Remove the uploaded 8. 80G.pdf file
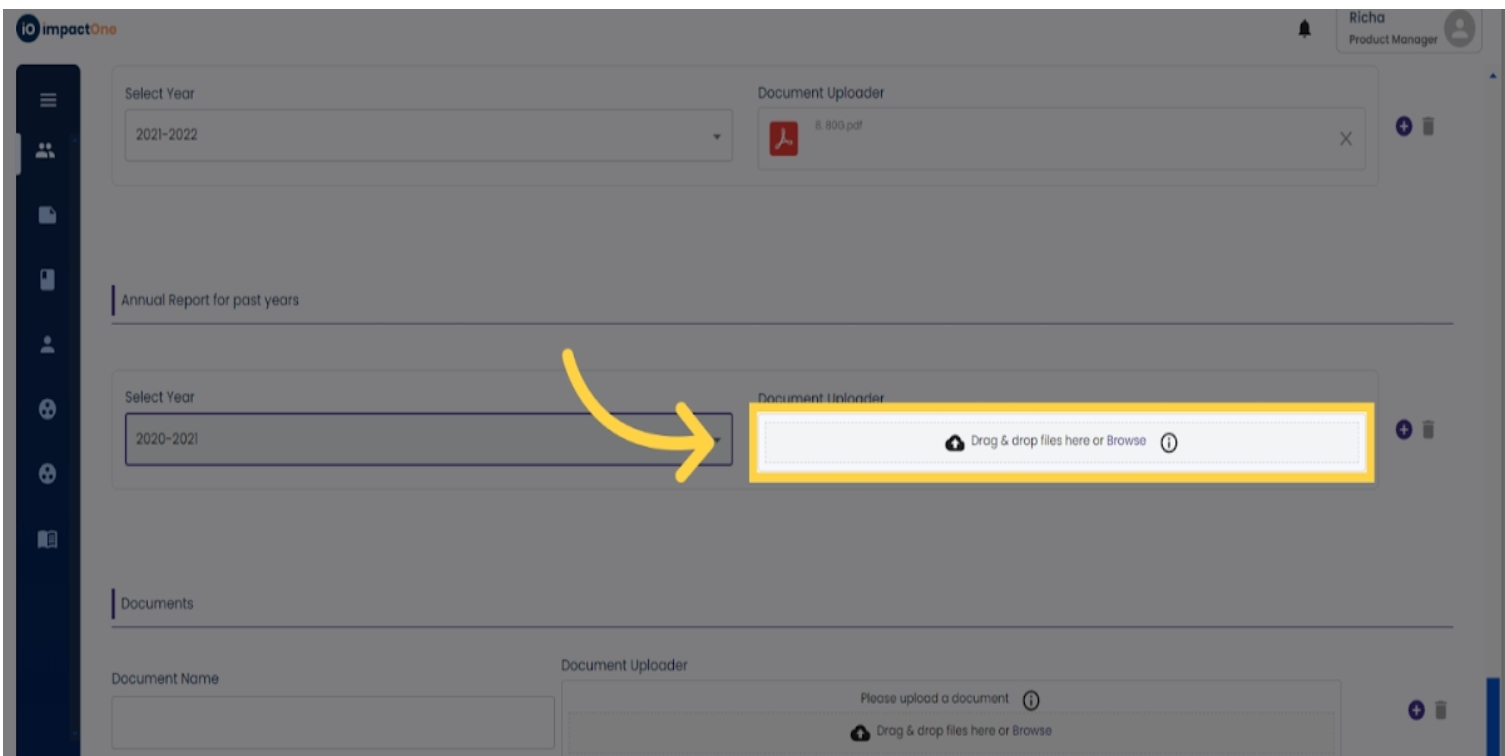The width and height of the screenshot is (1505, 756). pyautogui.click(x=1345, y=139)
